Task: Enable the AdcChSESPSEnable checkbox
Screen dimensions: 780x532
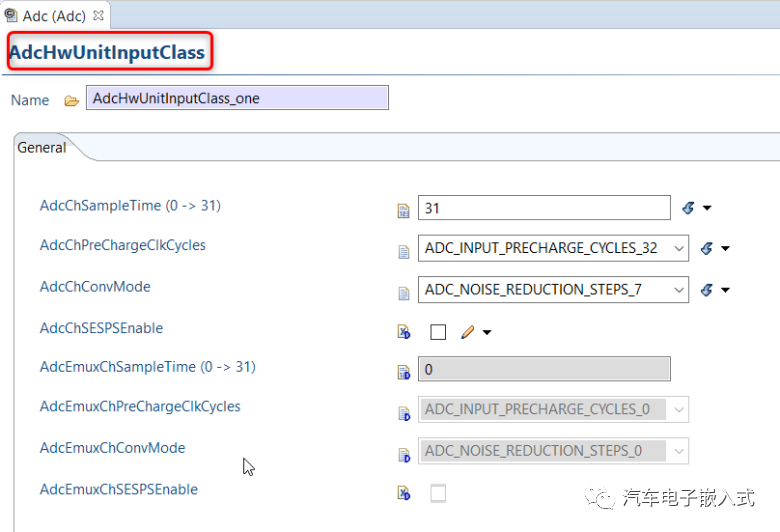Action: click(438, 332)
